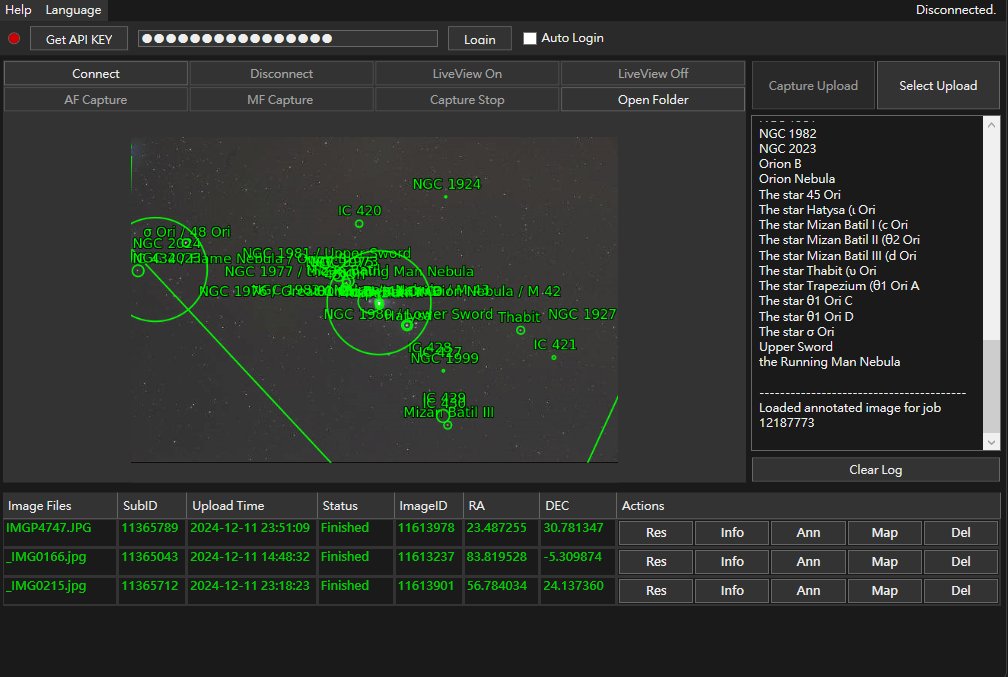Click the Orion Nebula log entry

click(796, 179)
